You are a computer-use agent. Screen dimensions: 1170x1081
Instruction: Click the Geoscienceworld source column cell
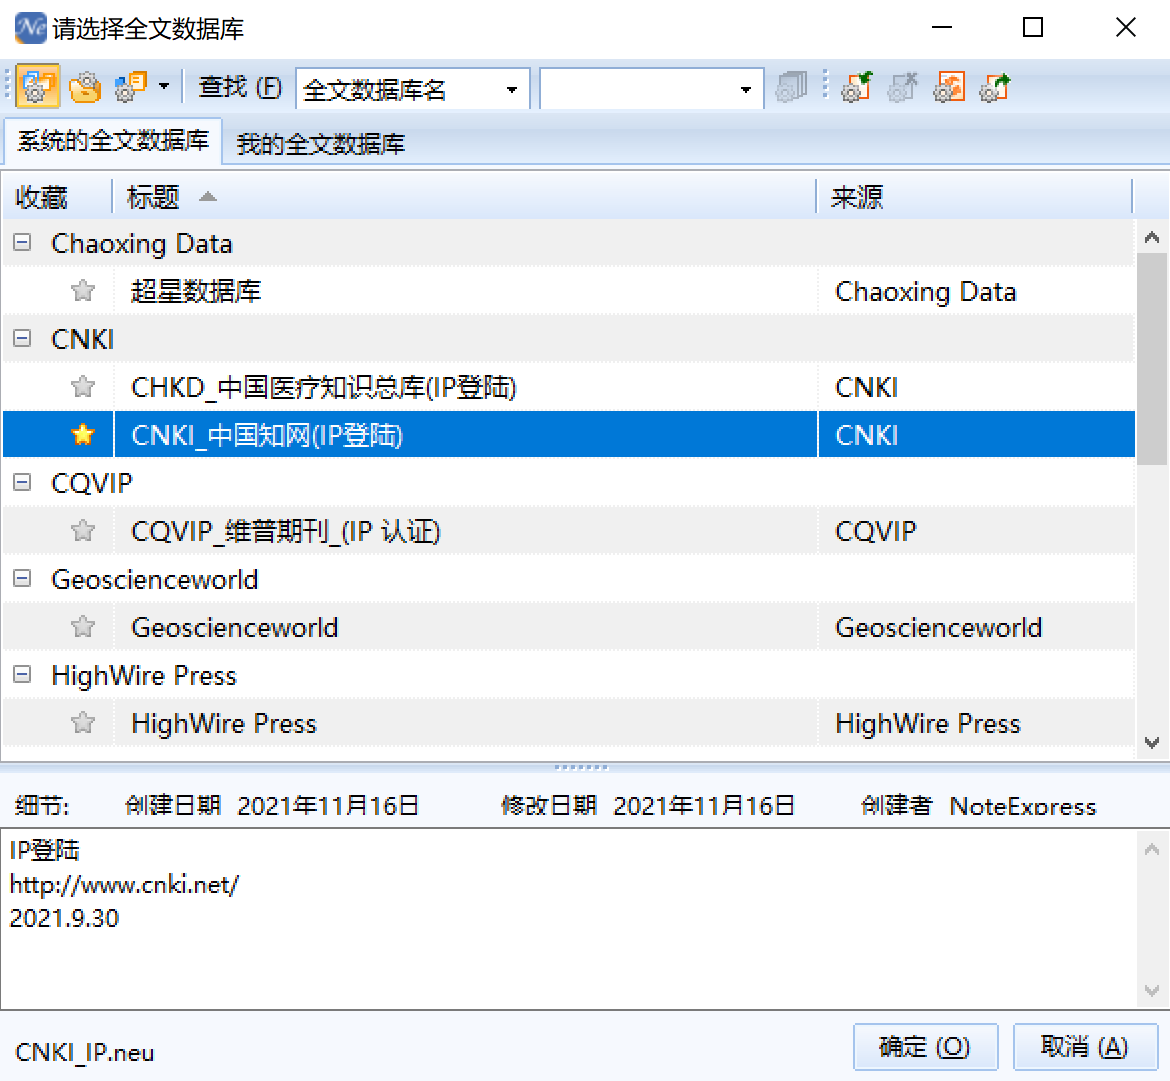tap(938, 627)
